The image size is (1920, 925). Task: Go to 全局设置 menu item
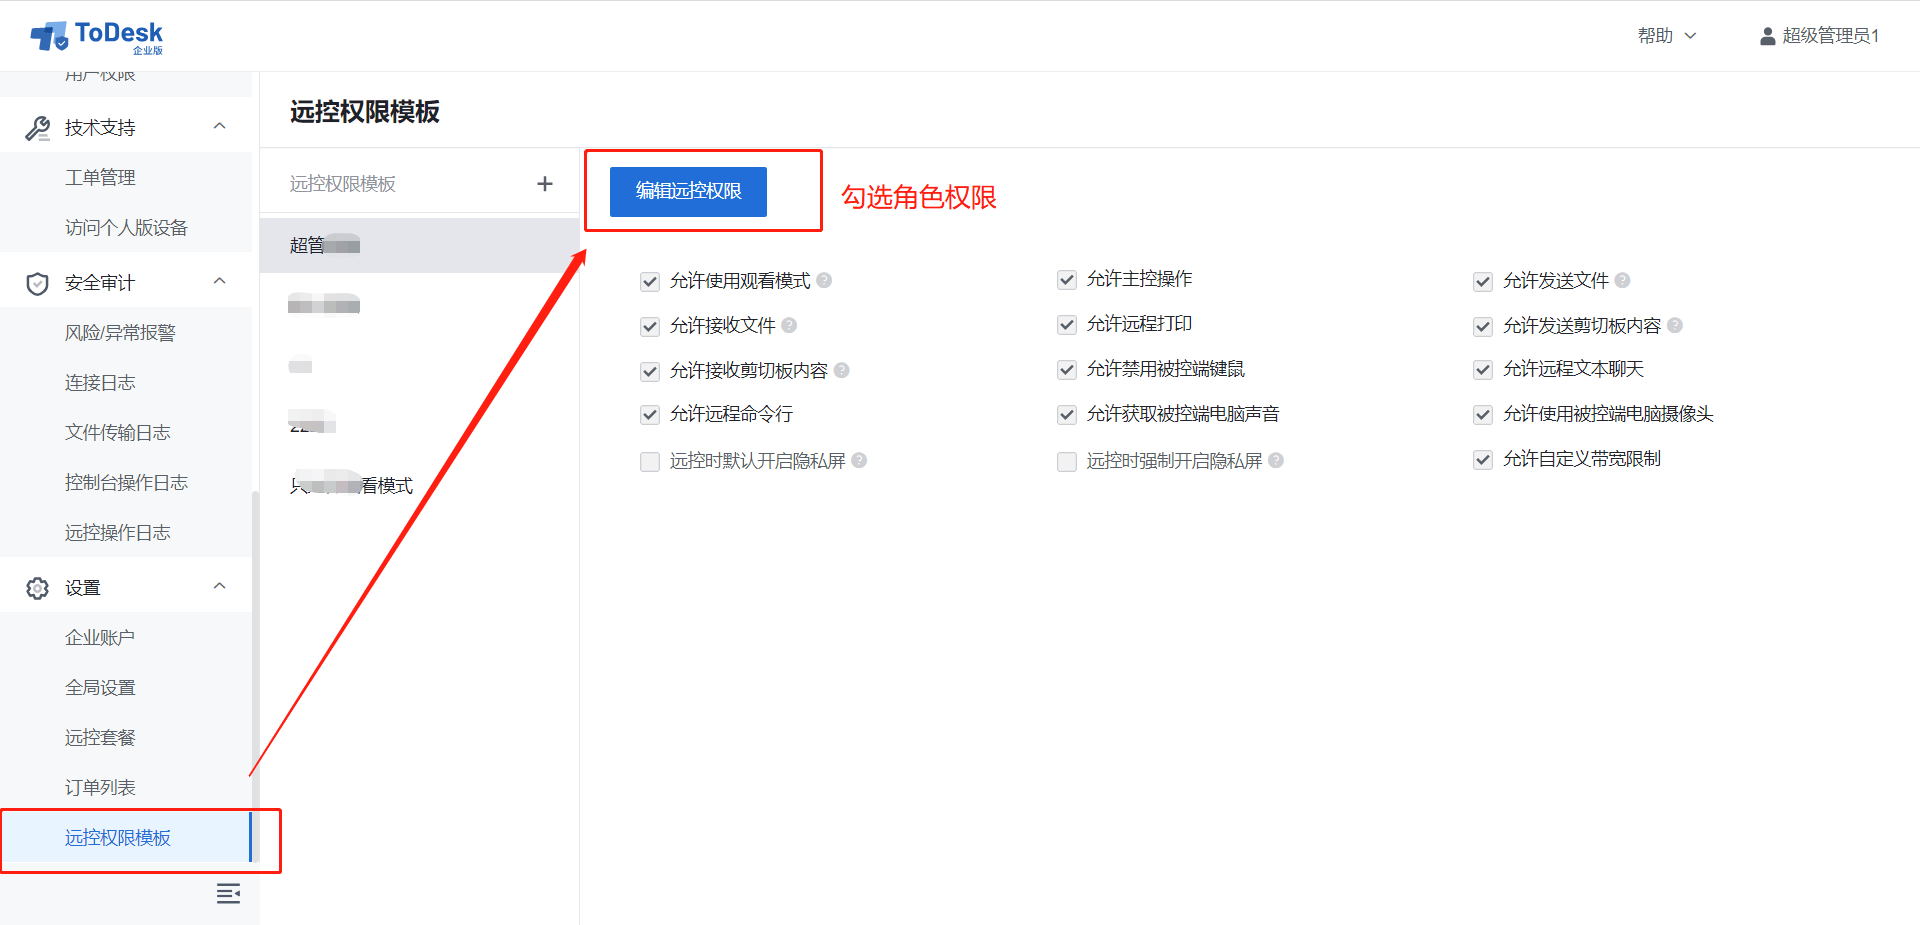pyautogui.click(x=100, y=688)
